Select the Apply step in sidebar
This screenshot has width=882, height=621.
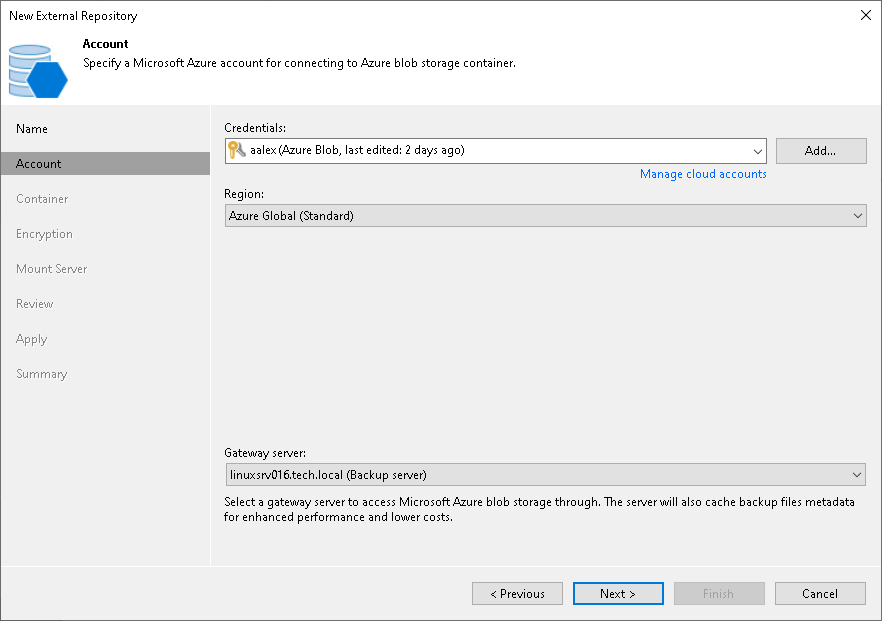pos(32,339)
